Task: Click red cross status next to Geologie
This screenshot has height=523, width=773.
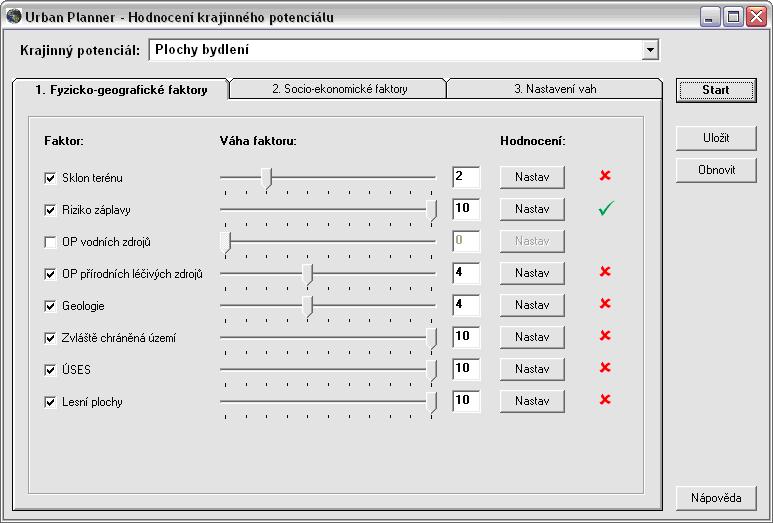Action: pyautogui.click(x=605, y=303)
